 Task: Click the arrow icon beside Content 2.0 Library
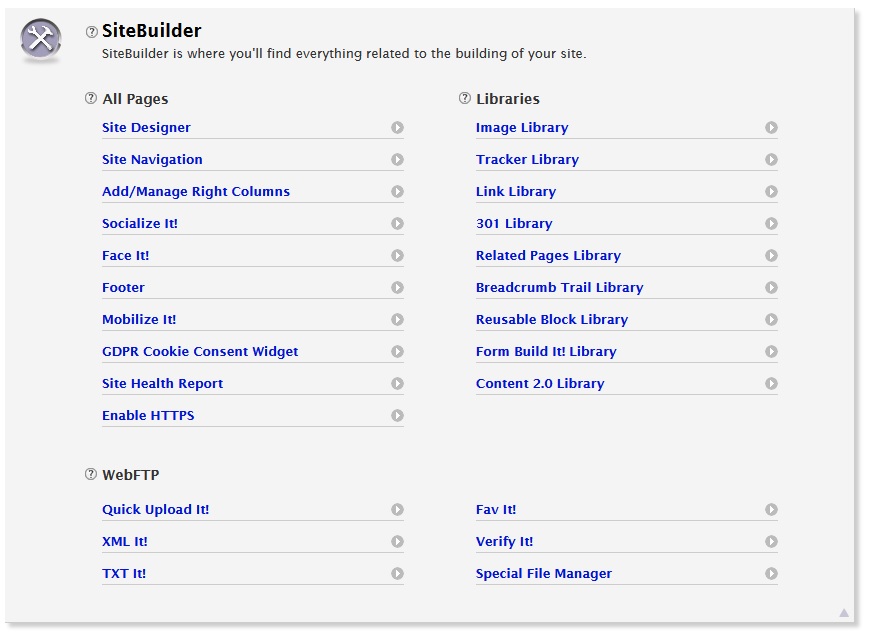coord(771,384)
